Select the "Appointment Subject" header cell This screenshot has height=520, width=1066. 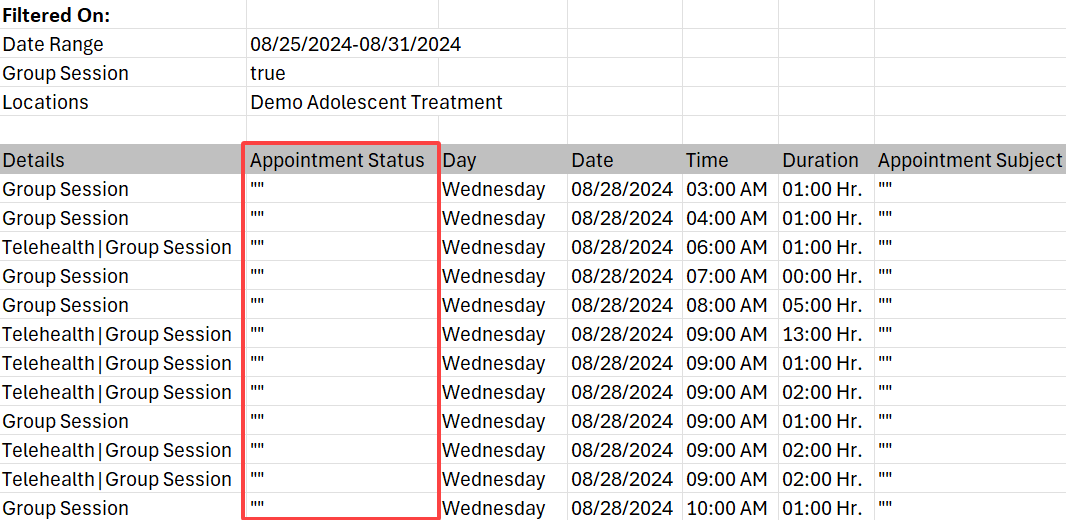pos(969,160)
